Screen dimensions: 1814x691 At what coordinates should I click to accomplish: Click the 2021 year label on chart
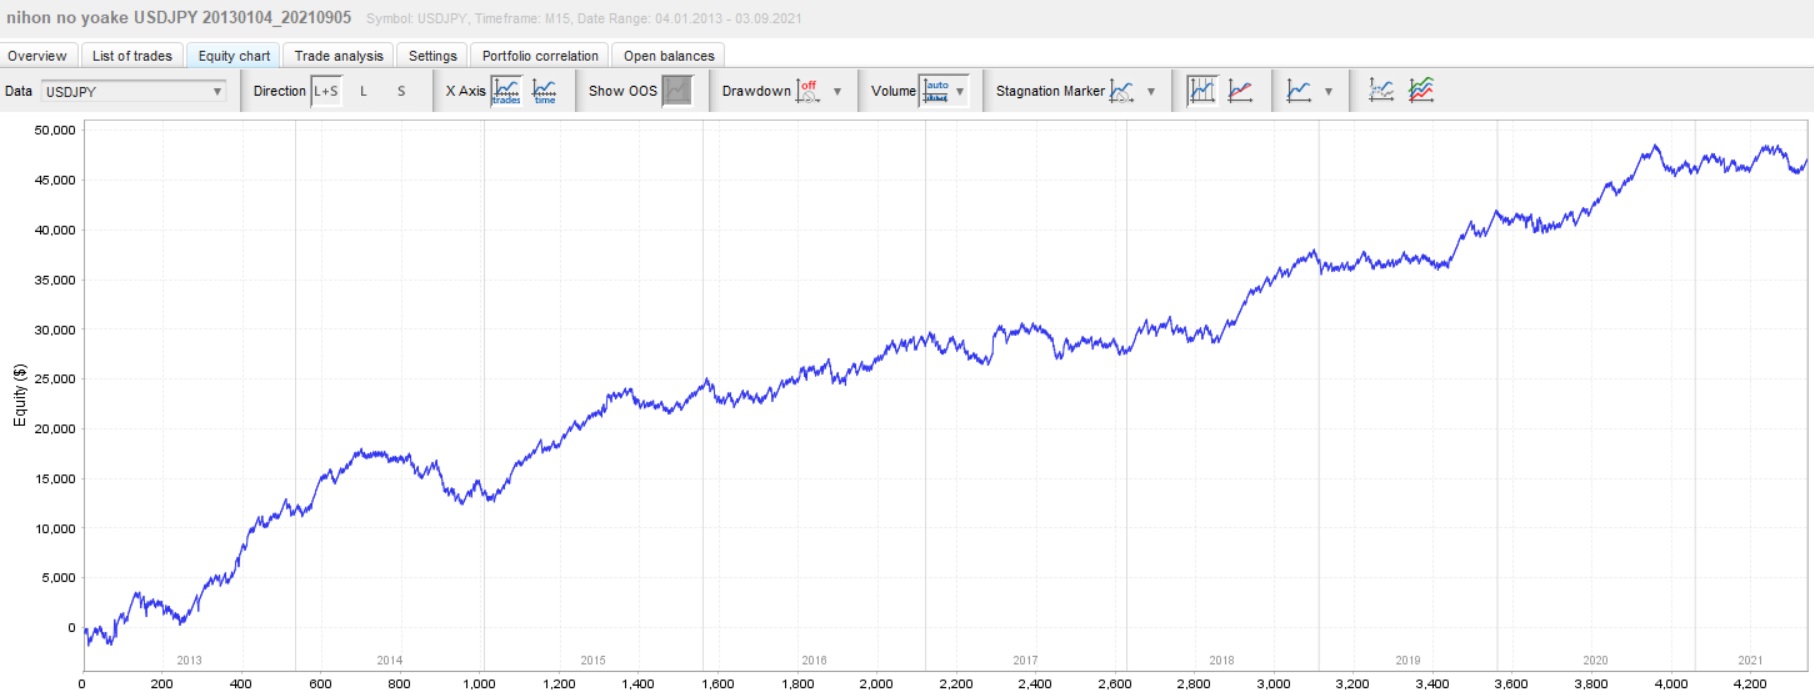click(1750, 660)
